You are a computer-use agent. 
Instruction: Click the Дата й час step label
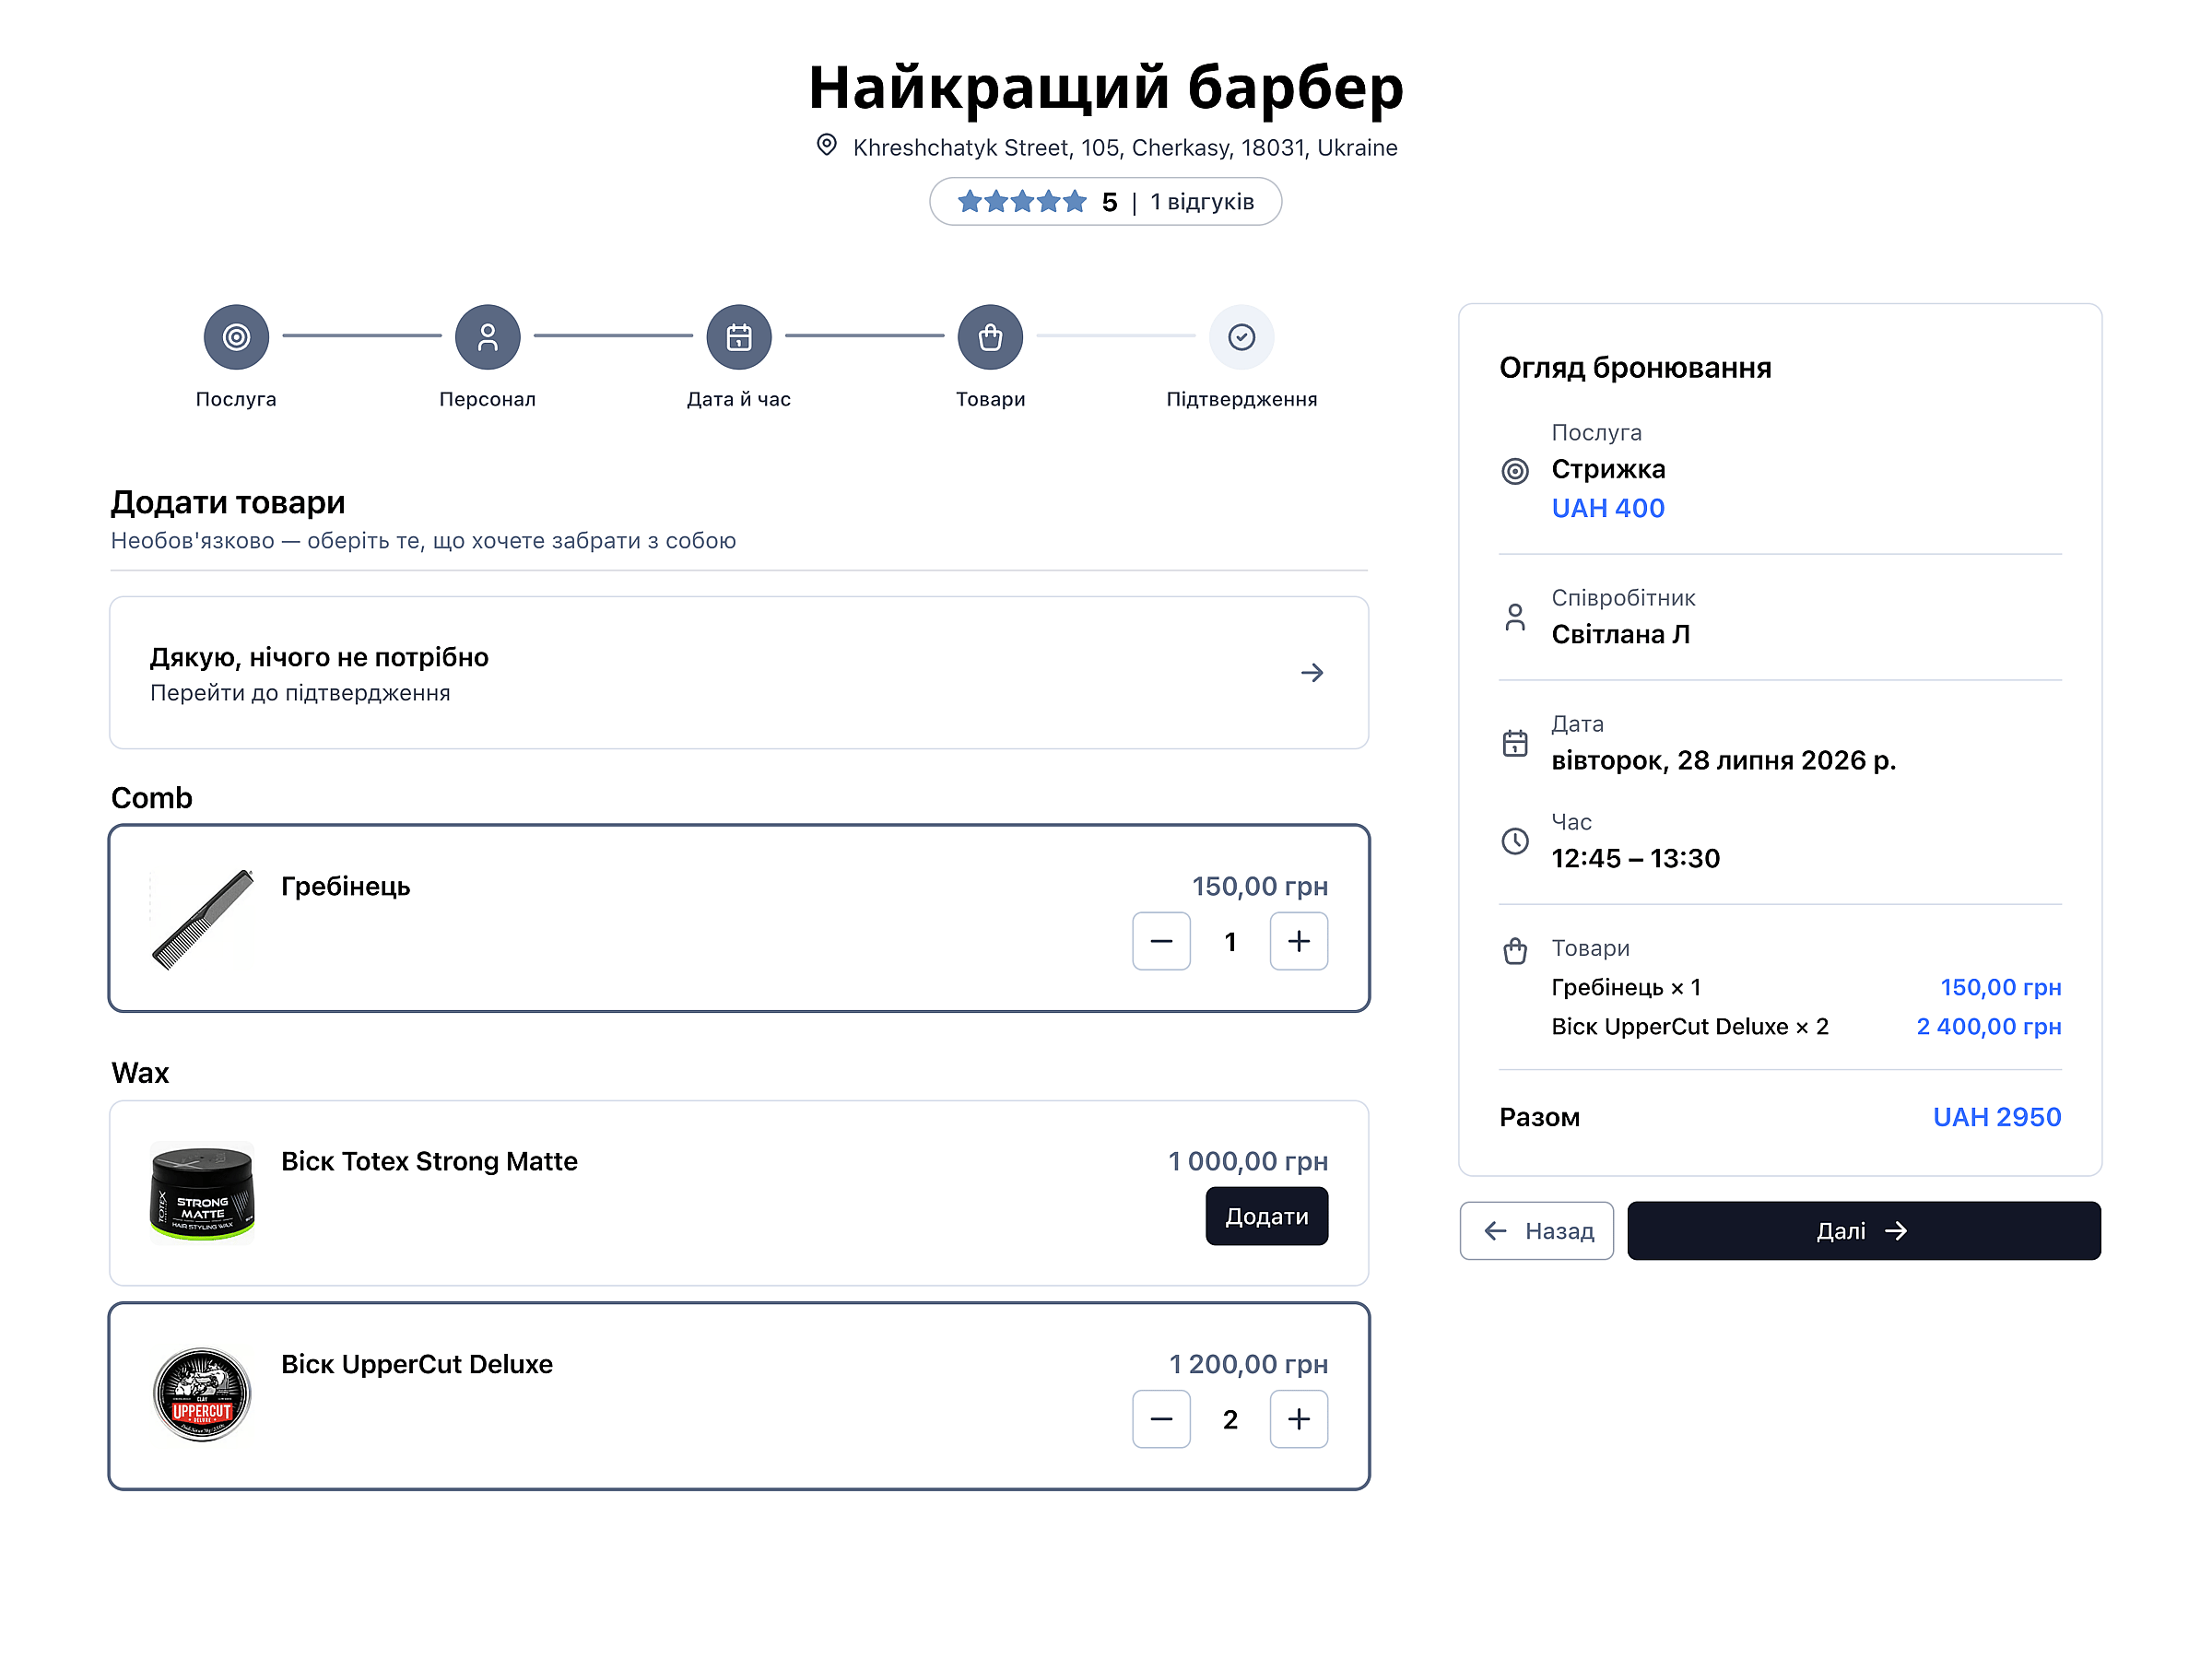point(739,399)
